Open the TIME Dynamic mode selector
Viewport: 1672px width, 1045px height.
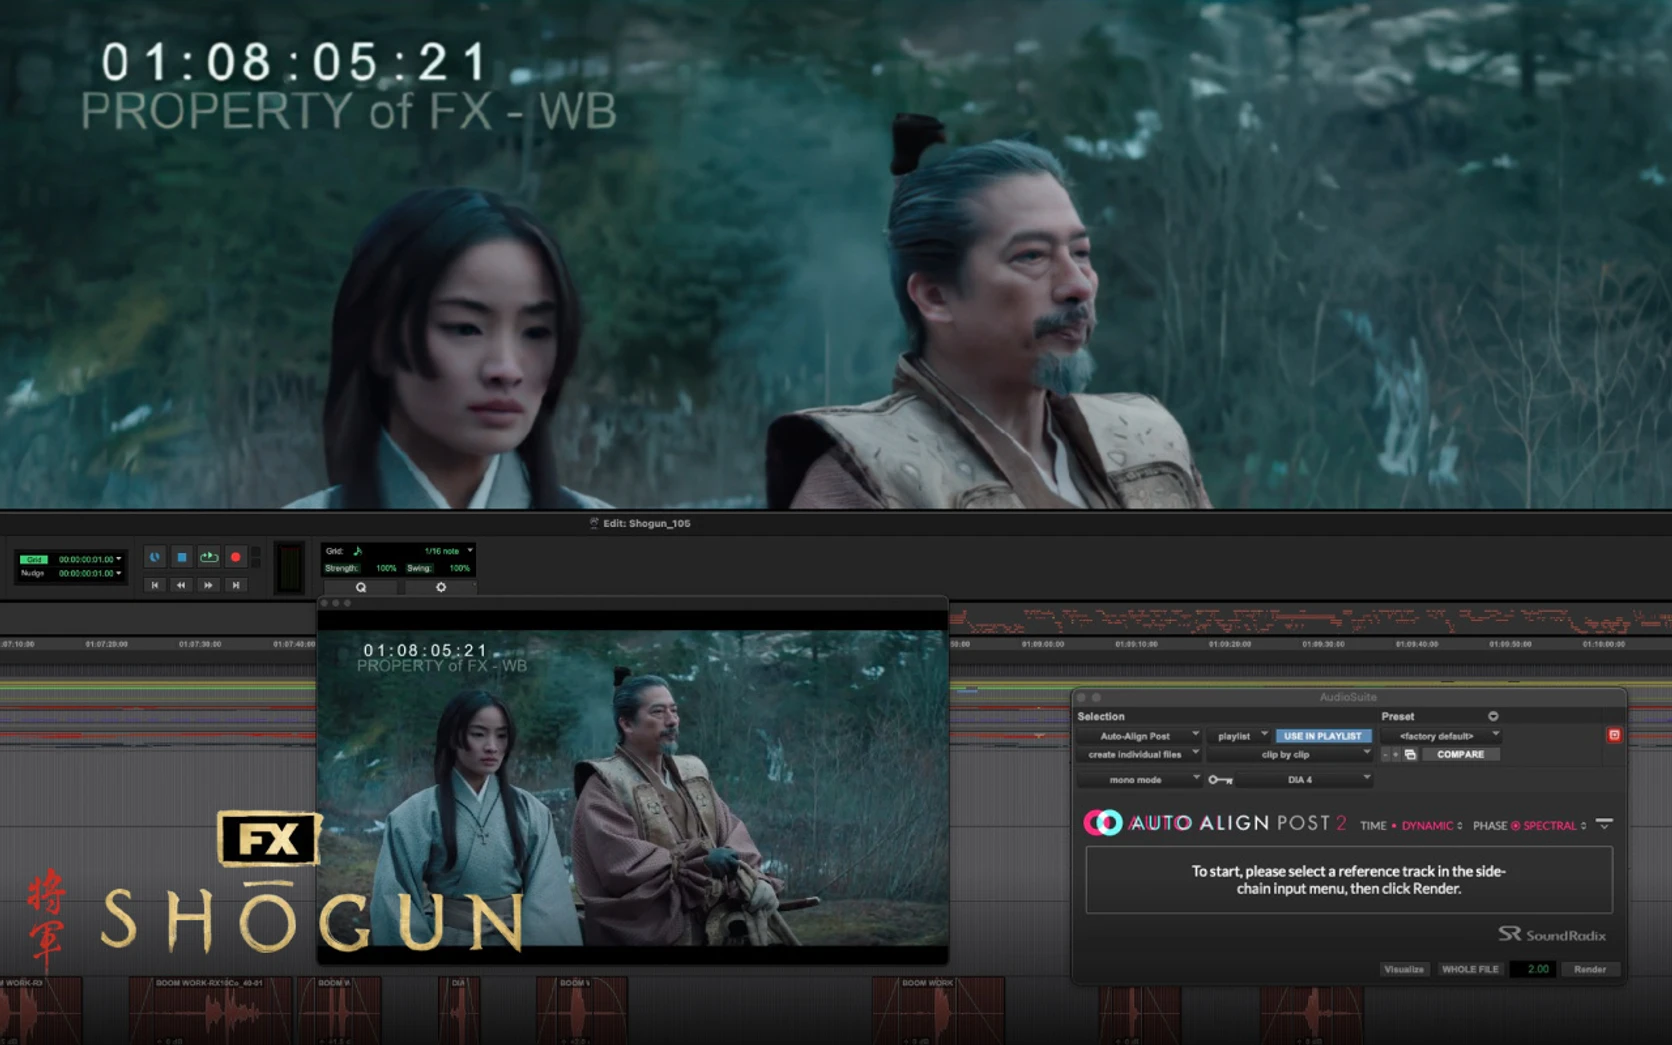coord(1431,826)
